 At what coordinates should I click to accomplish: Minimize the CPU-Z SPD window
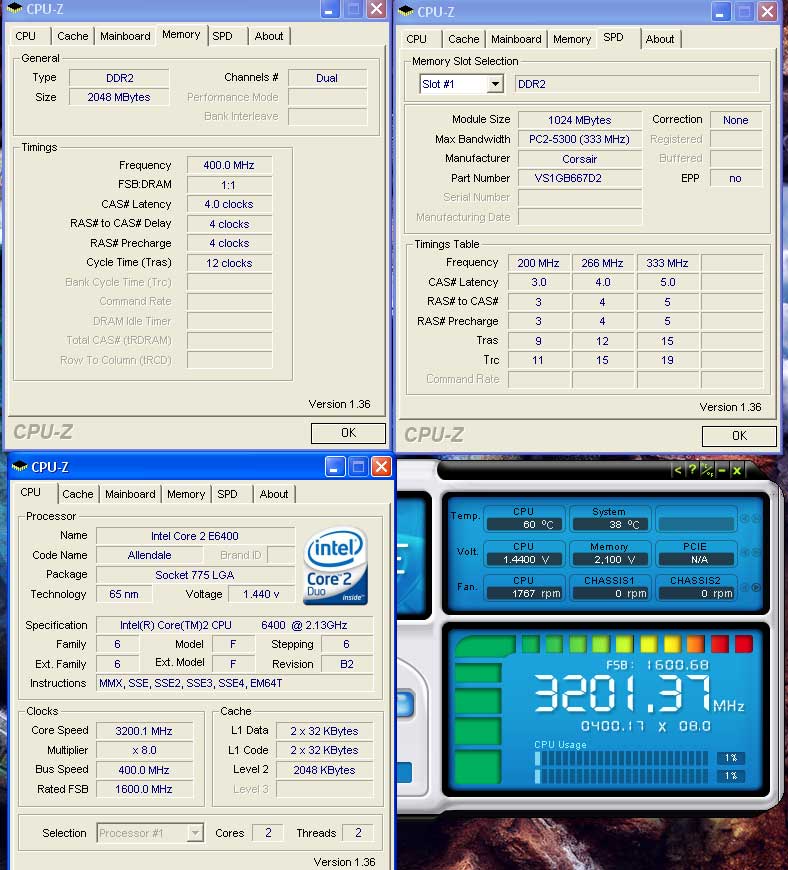[720, 12]
